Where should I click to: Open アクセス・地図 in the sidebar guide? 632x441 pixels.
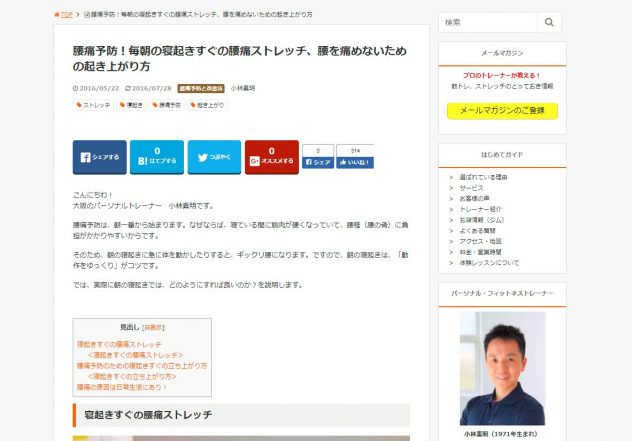coord(480,241)
